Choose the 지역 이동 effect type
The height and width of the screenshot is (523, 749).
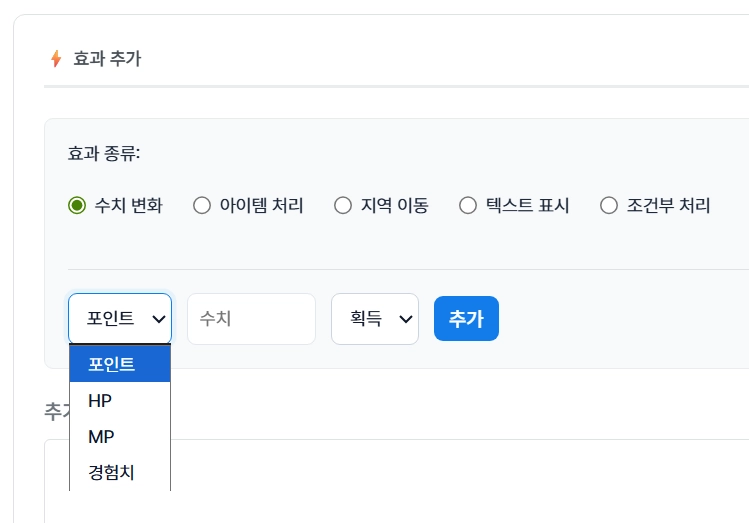pos(343,206)
